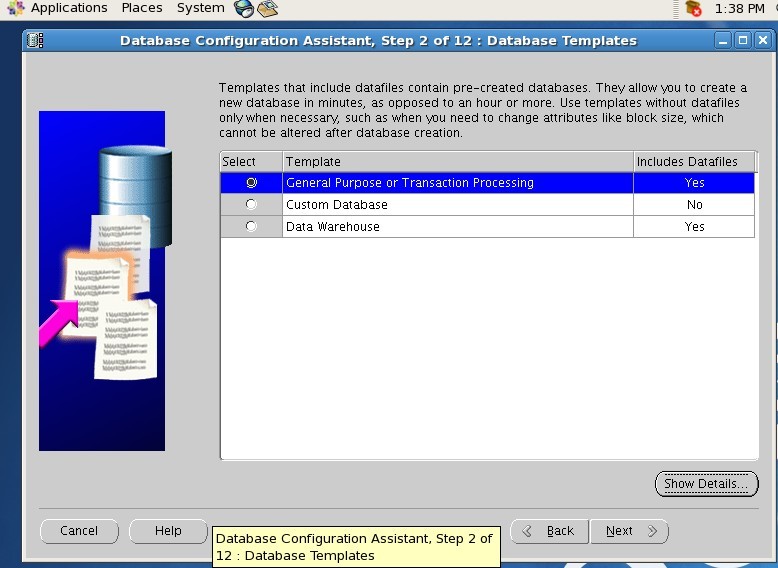The image size is (778, 568).
Task: Click the right arrow on Next button
Action: [x=652, y=531]
